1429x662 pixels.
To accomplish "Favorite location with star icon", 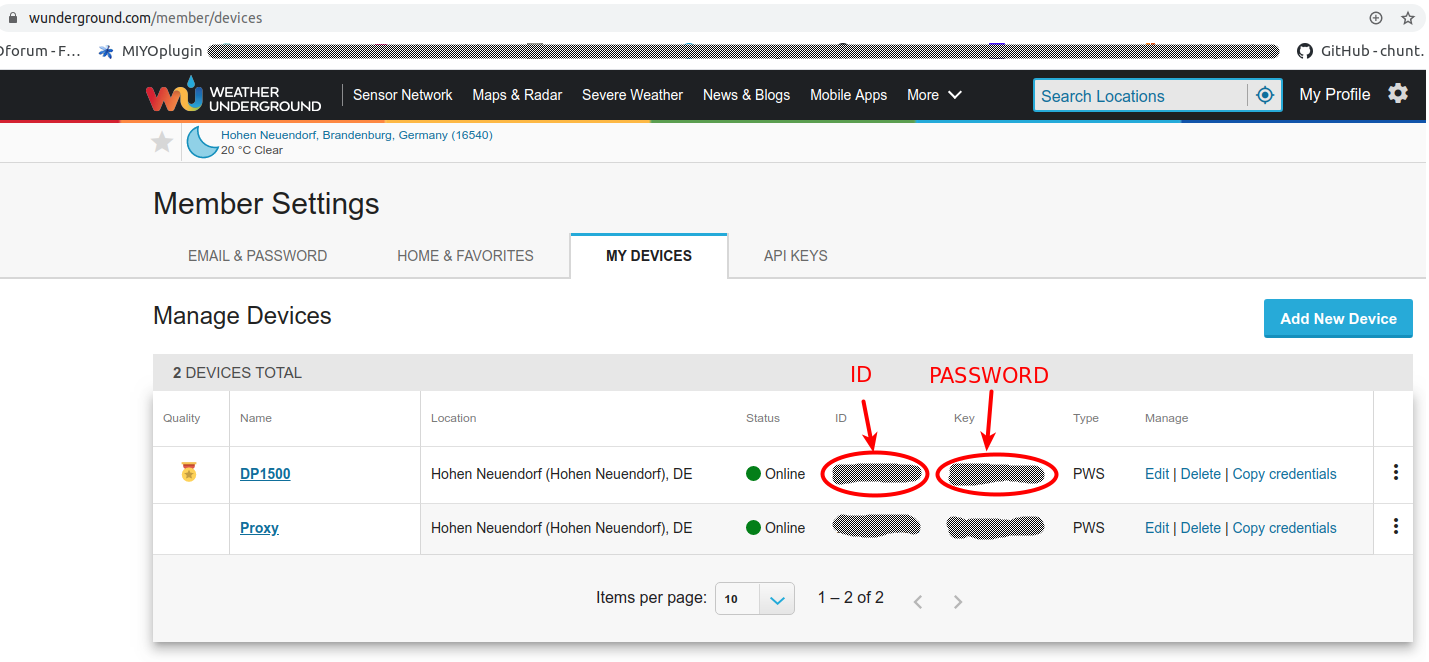I will 162,142.
